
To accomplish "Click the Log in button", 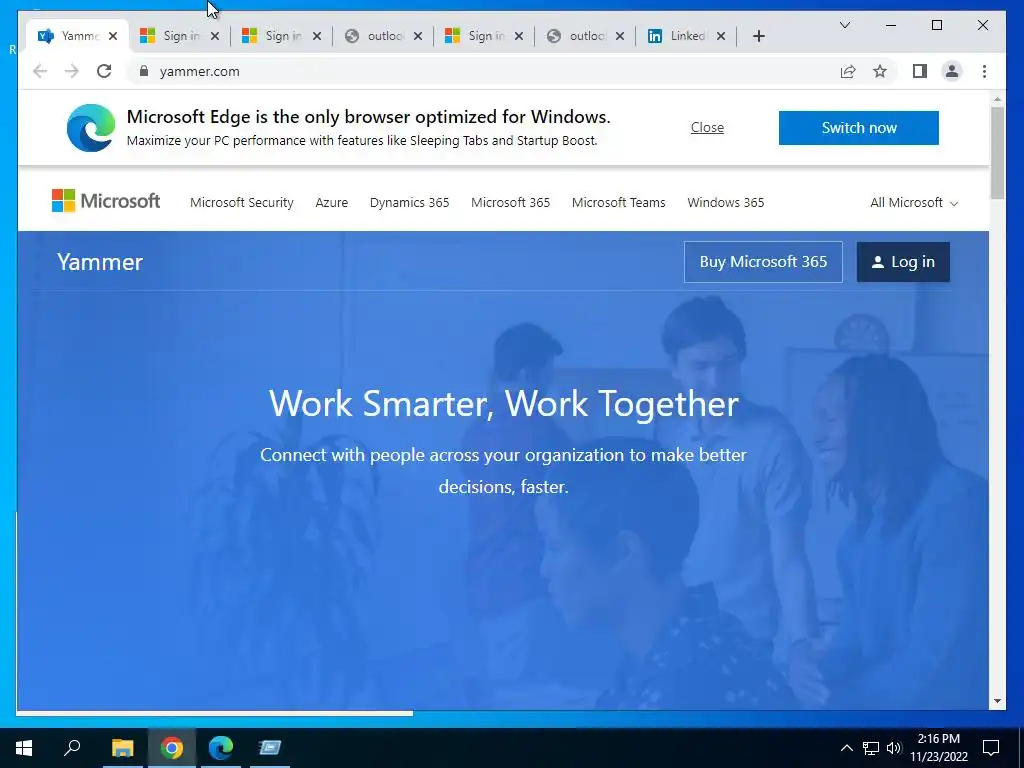I will coord(903,262).
